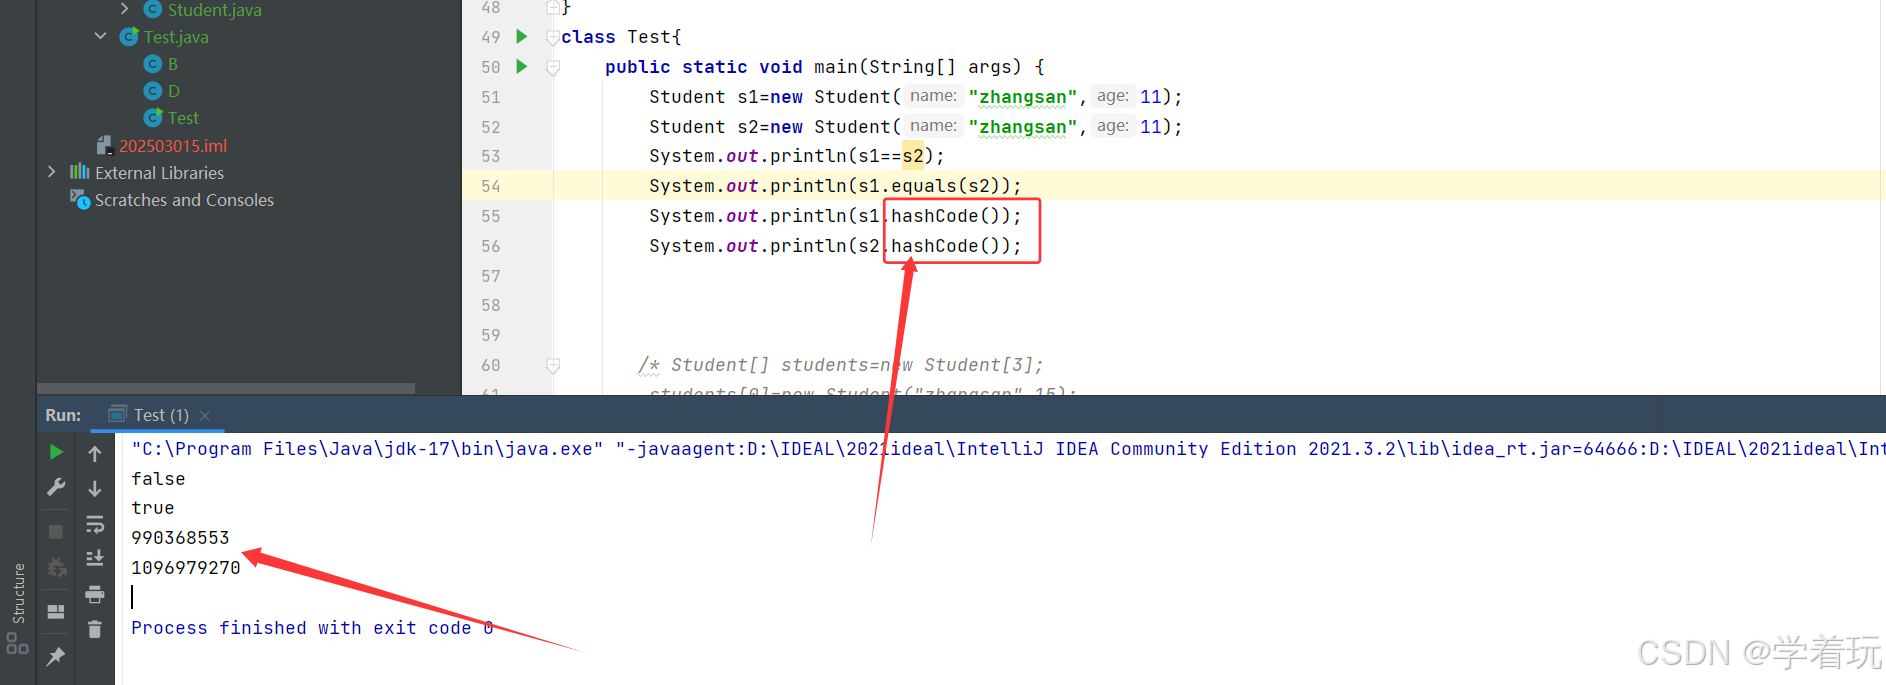
Task: Click console output 'false'
Action: 158,479
